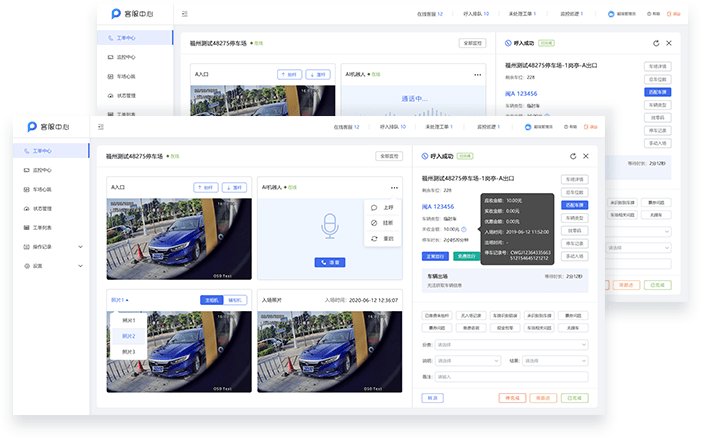Screen dimensions: 701x438
Task: Switch to the auxiliary camera toggle segment
Action: coord(235,300)
